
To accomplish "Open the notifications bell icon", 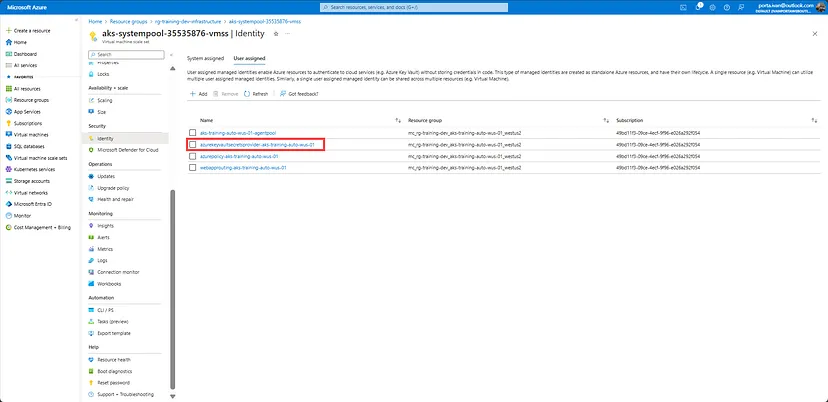I will (x=698, y=7).
